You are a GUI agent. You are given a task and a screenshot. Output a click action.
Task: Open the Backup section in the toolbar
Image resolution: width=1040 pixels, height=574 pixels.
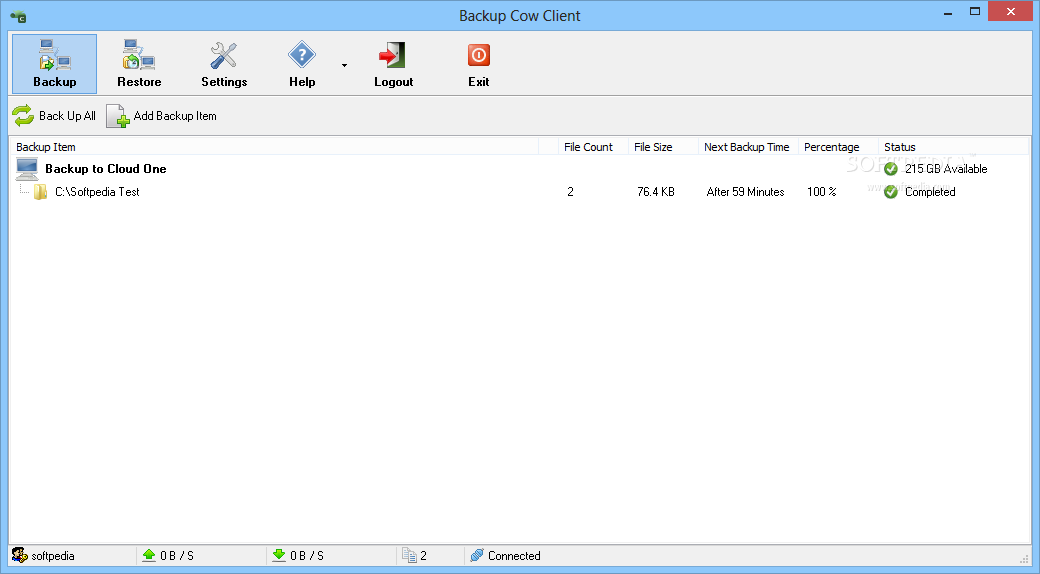pyautogui.click(x=54, y=64)
